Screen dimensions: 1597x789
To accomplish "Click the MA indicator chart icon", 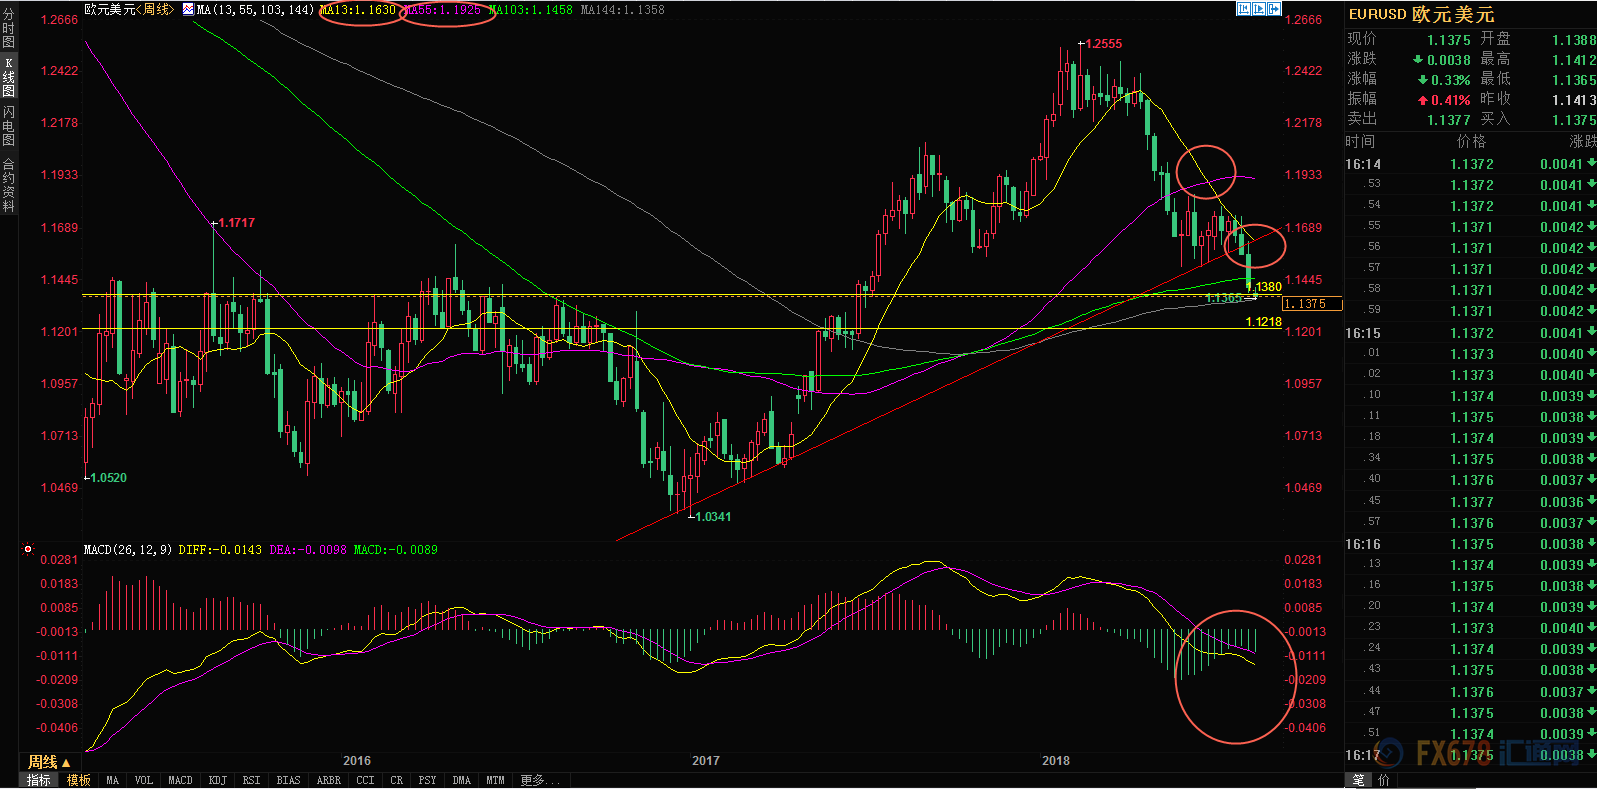I will (188, 10).
